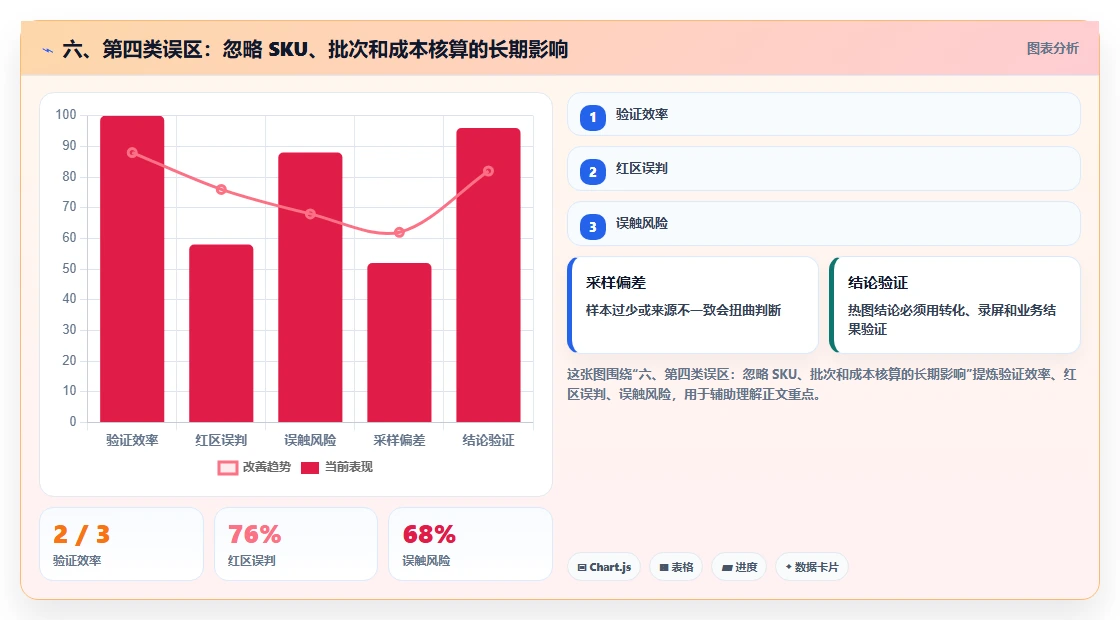Click the Chart.js tag

point(604,567)
